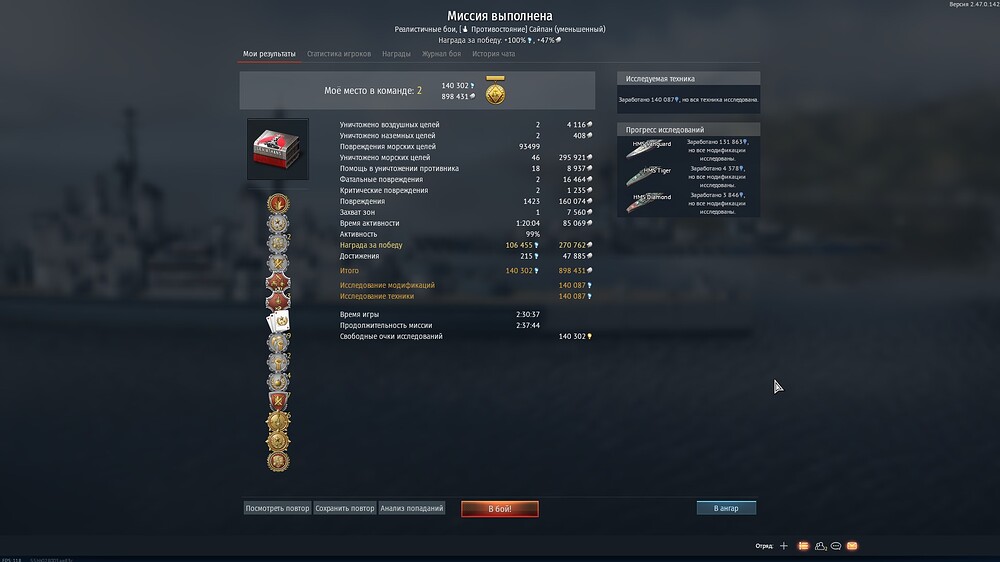The height and width of the screenshot is (562, 1000).
Task: Click the topmost red round award badge
Action: coord(278,203)
